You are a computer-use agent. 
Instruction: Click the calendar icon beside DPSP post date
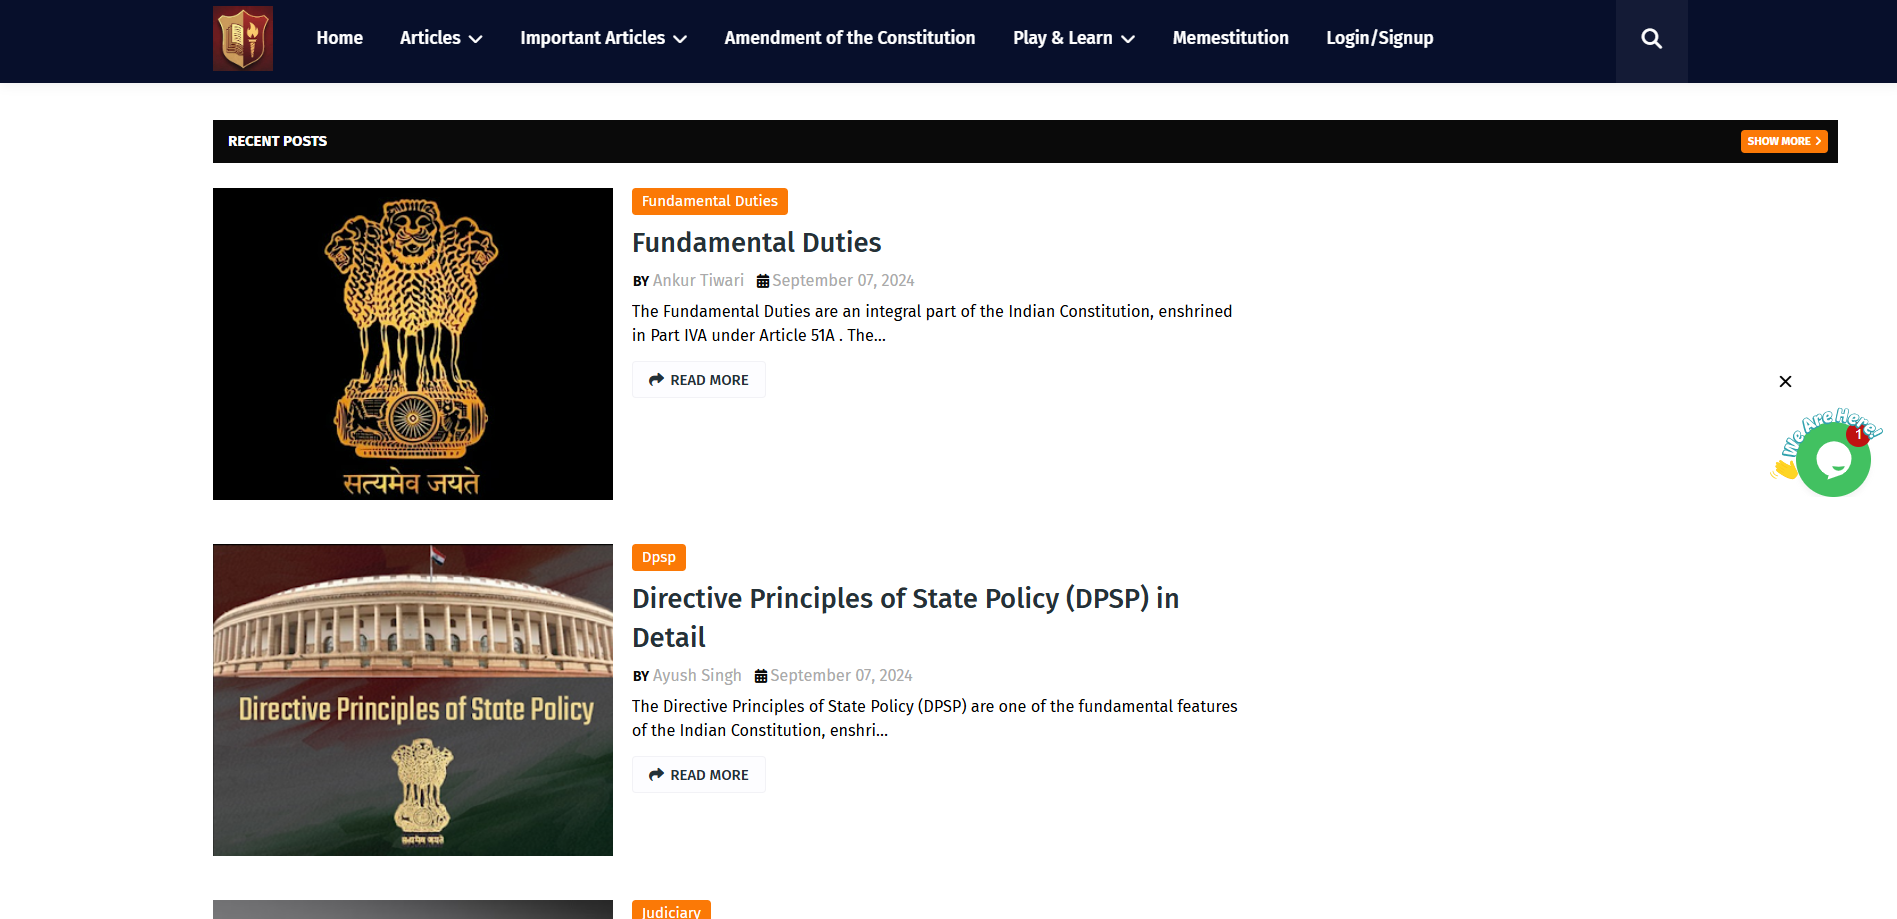(x=761, y=676)
